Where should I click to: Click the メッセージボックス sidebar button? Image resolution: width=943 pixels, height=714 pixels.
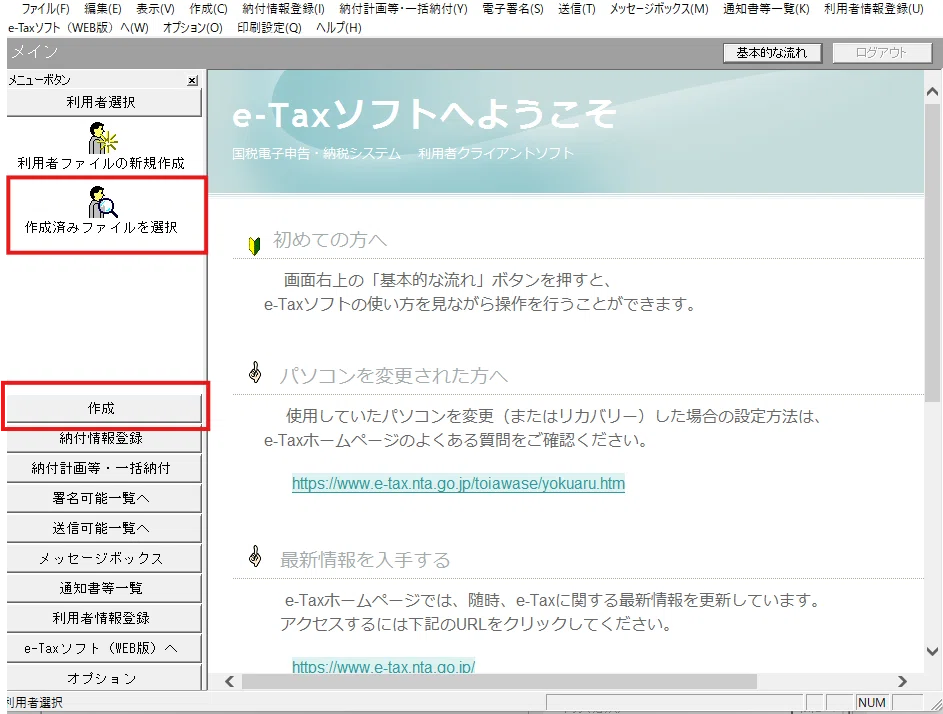(104, 559)
